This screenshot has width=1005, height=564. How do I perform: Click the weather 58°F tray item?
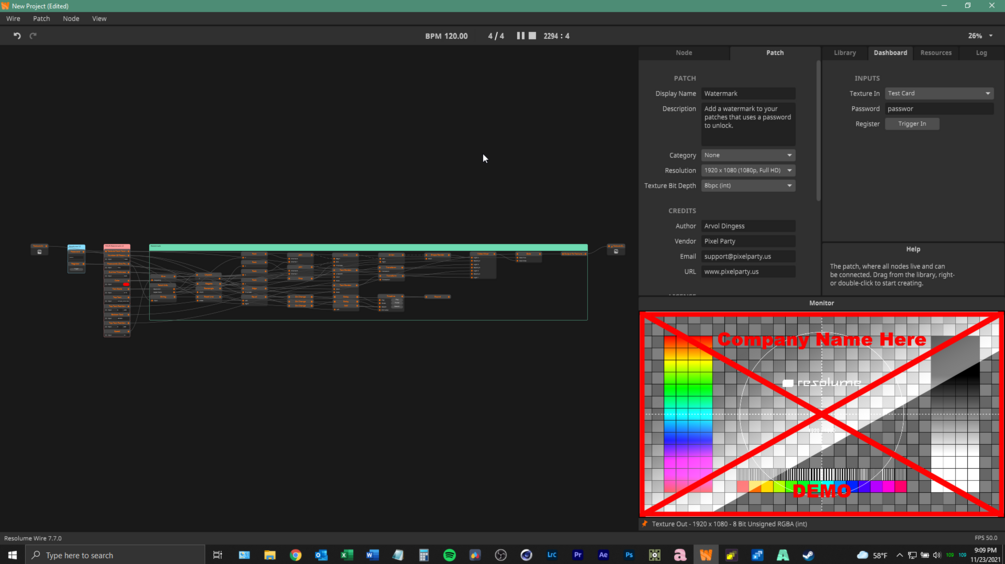coord(872,555)
